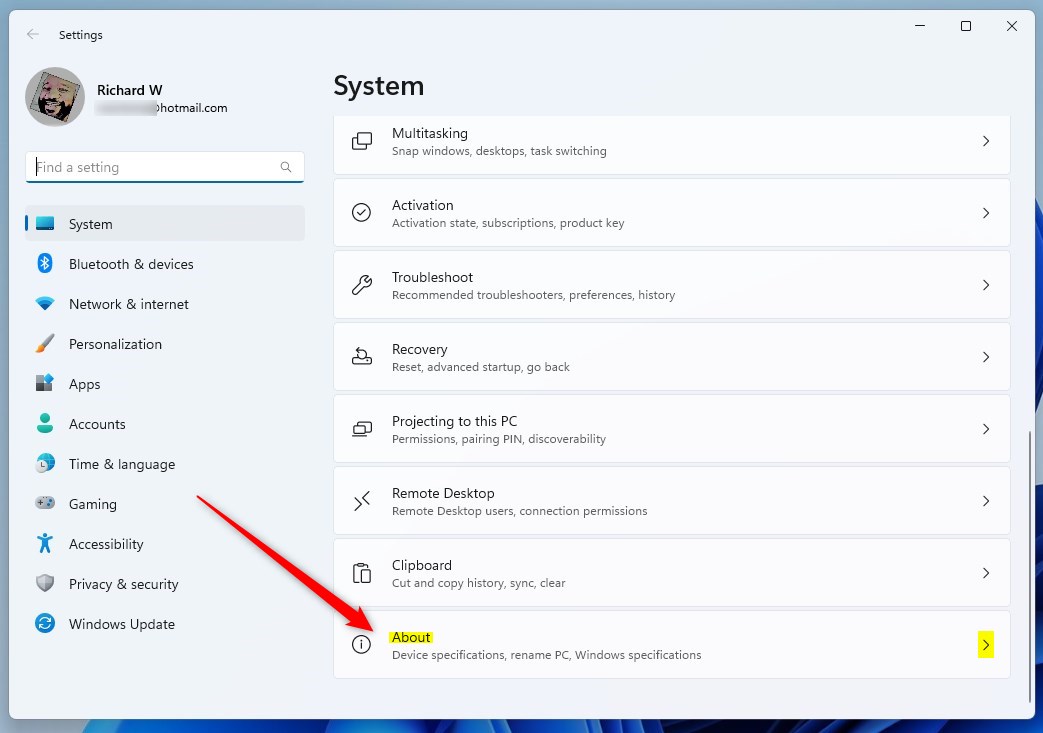Screen dimensions: 1043x733
Task: Click the Accessibility figure icon
Action: pyautogui.click(x=45, y=544)
